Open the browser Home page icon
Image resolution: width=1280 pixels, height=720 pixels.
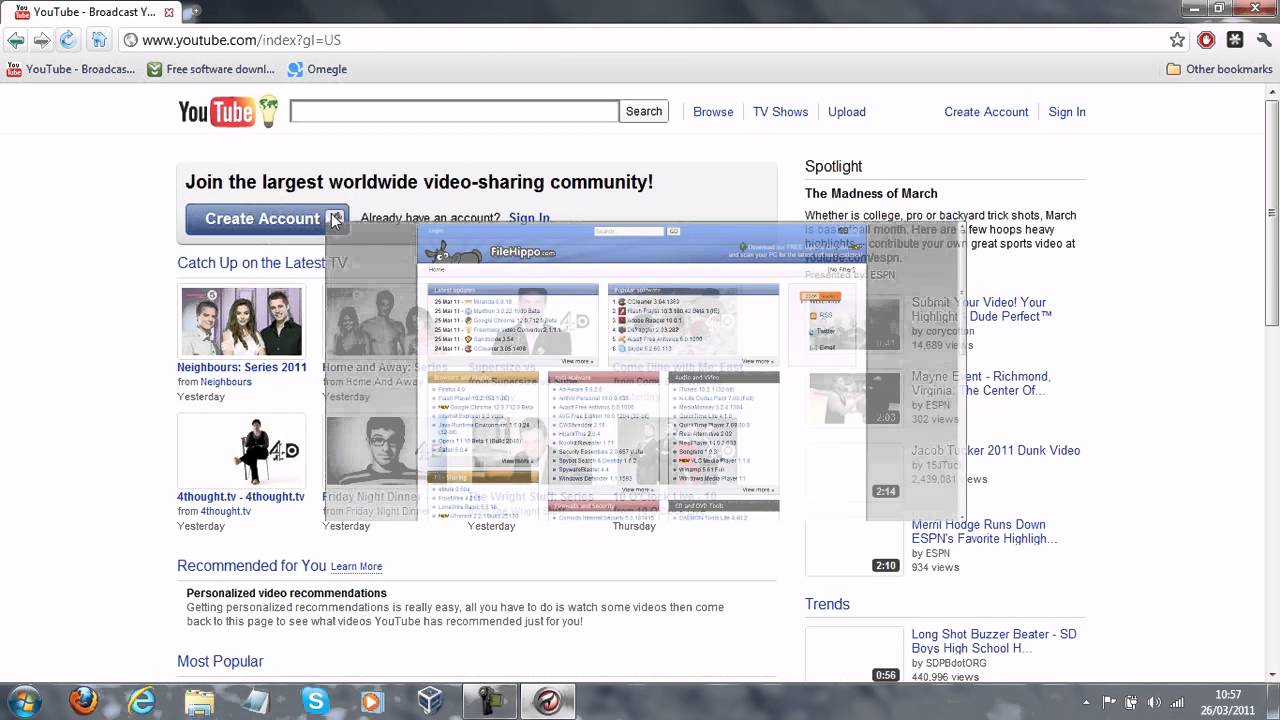coord(98,40)
